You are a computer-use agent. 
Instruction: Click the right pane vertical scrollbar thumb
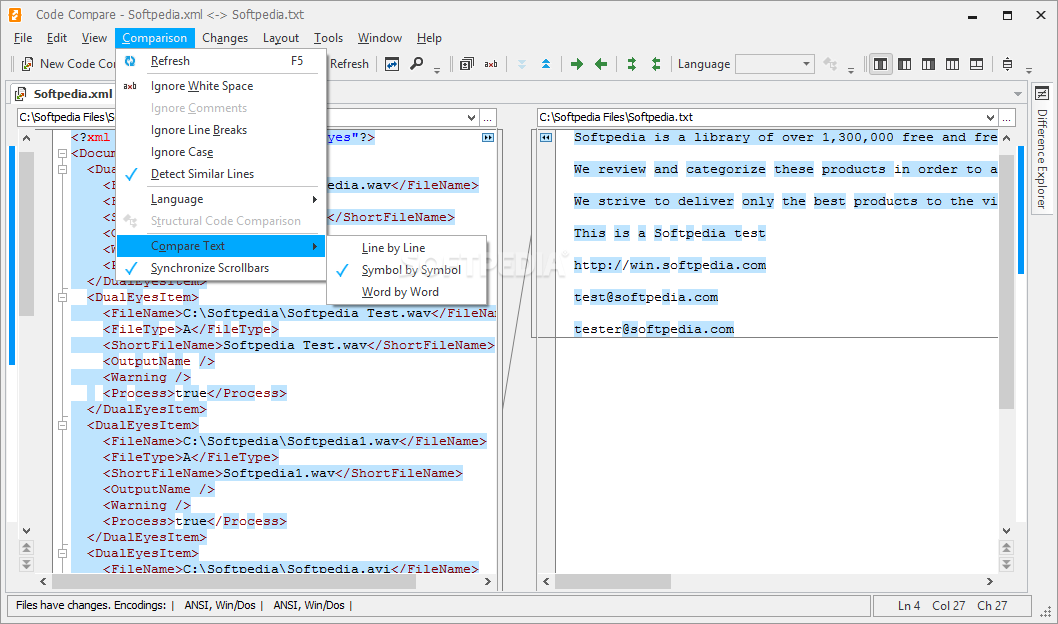pos(1006,281)
